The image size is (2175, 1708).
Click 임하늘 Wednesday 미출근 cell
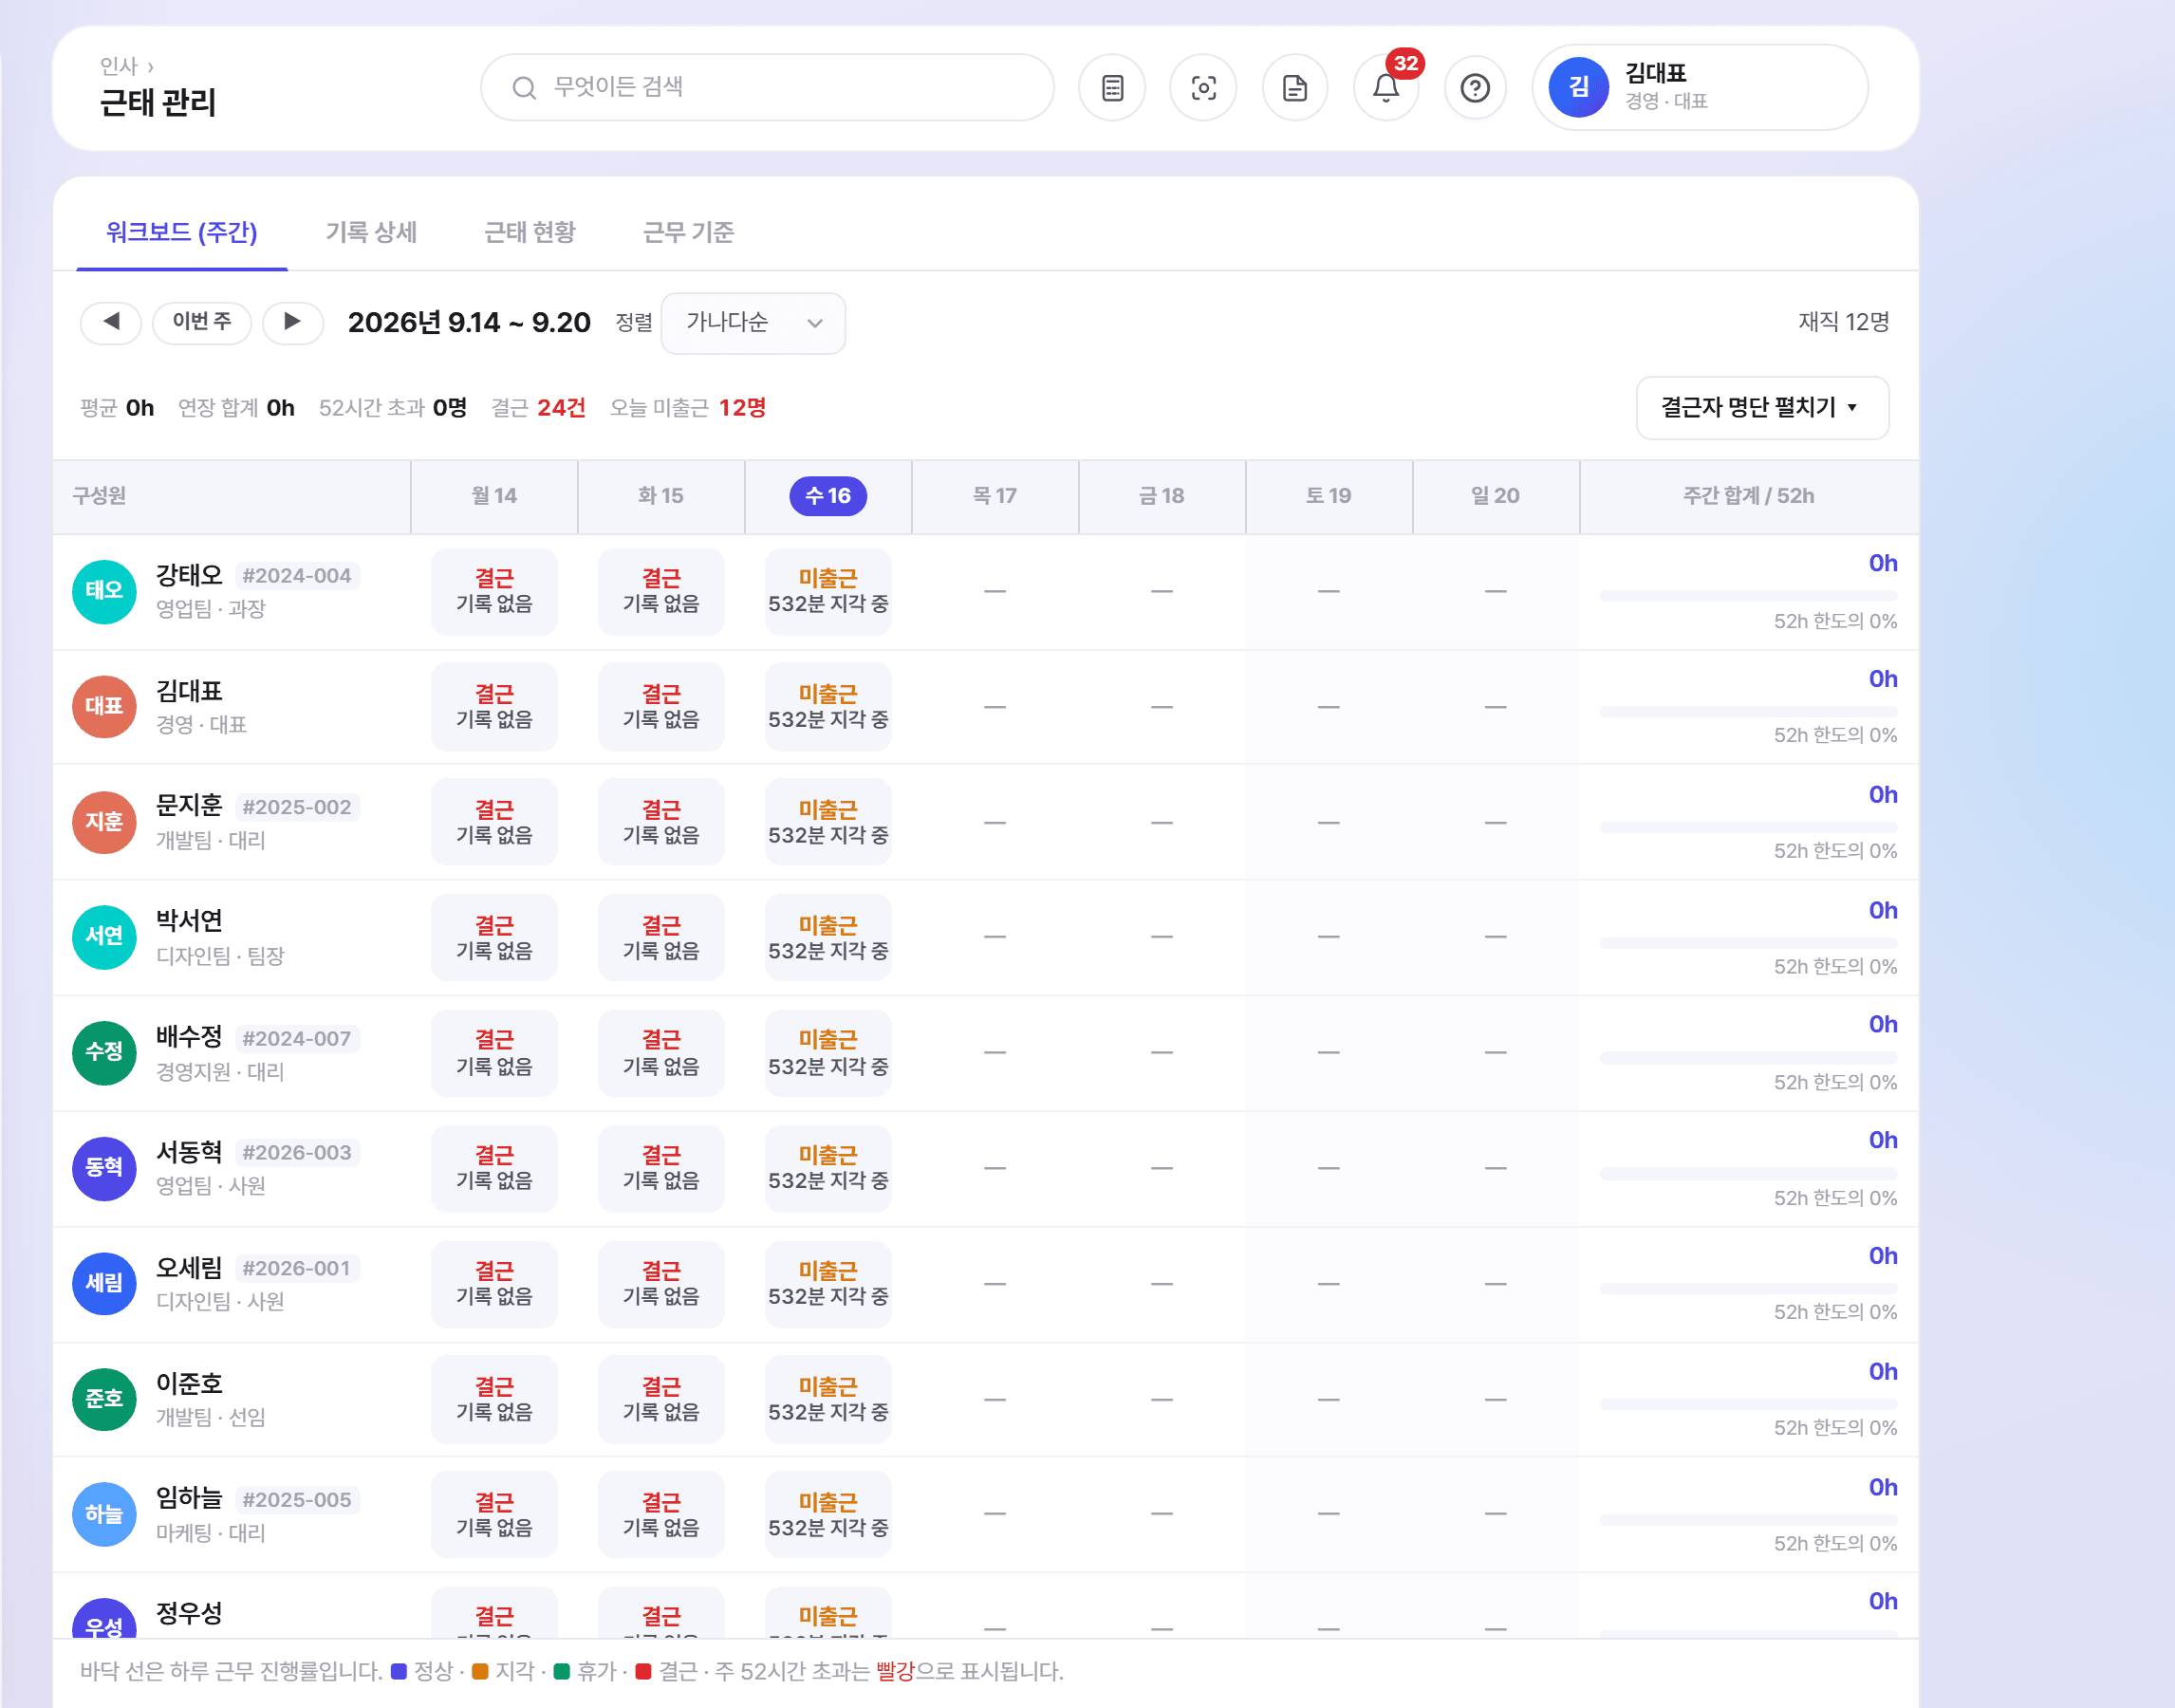(x=828, y=1515)
